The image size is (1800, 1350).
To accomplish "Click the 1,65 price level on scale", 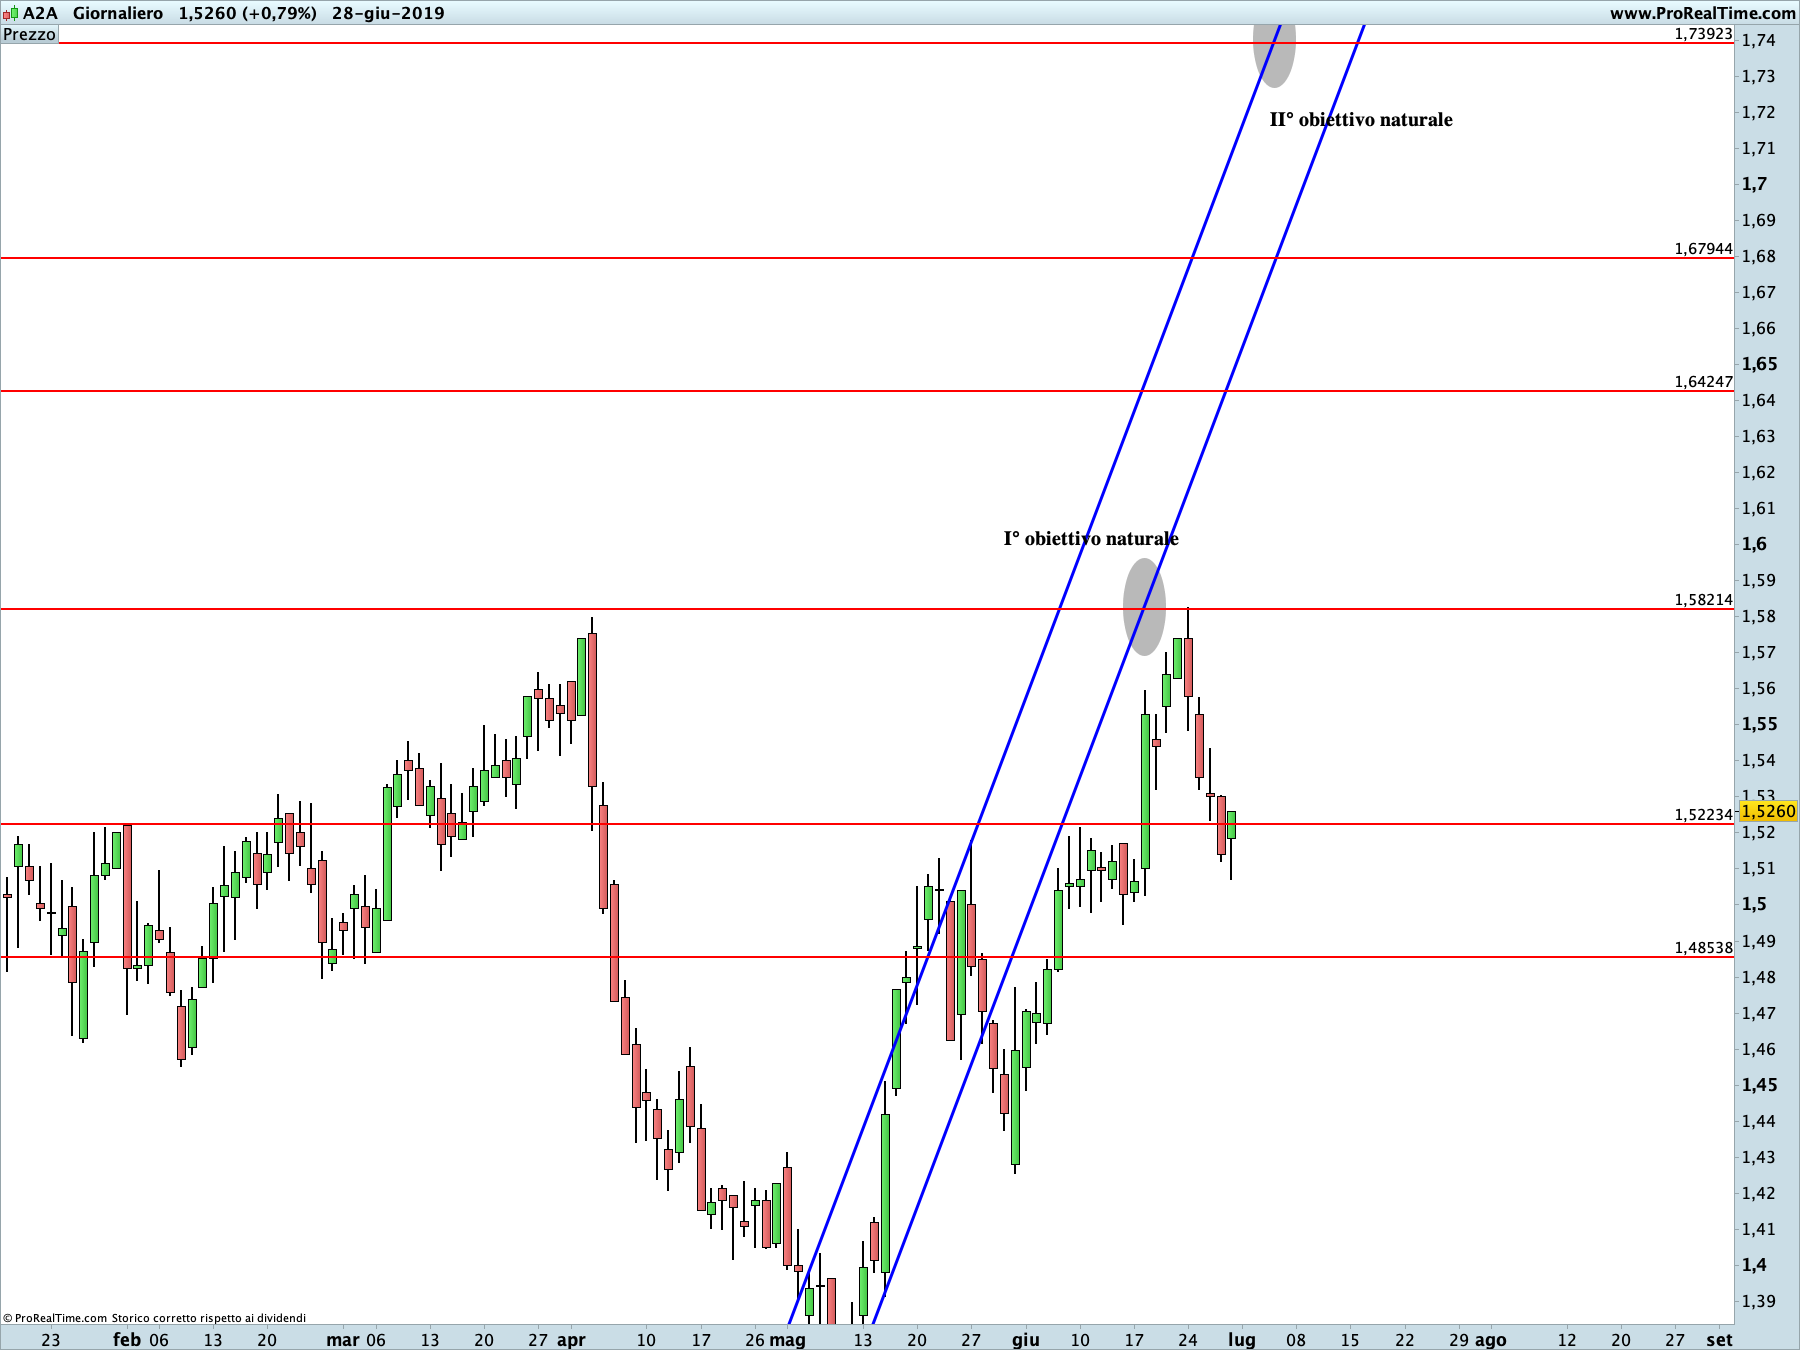I will (x=1760, y=364).
